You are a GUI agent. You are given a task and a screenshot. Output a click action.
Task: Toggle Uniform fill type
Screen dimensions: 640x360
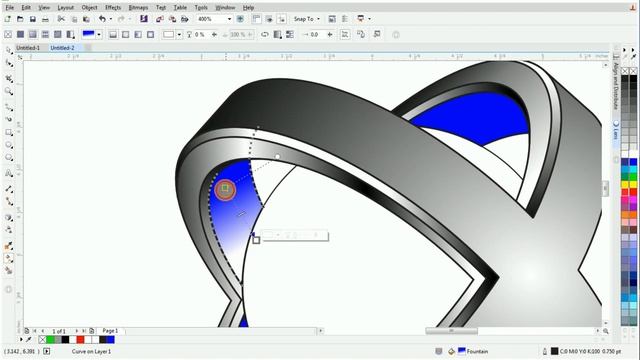coord(20,35)
